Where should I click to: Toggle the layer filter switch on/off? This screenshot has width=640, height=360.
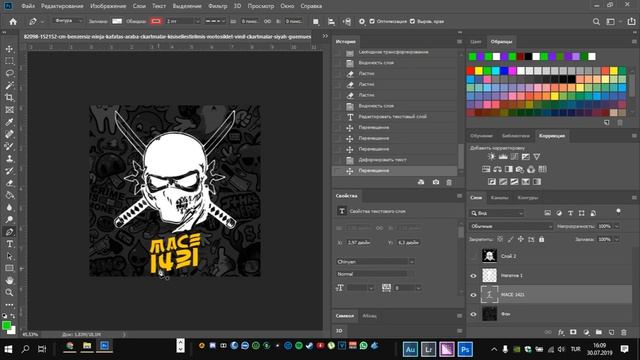(618, 212)
